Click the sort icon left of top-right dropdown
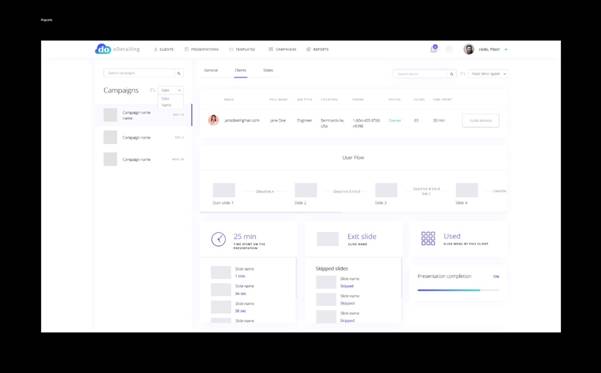 463,74
